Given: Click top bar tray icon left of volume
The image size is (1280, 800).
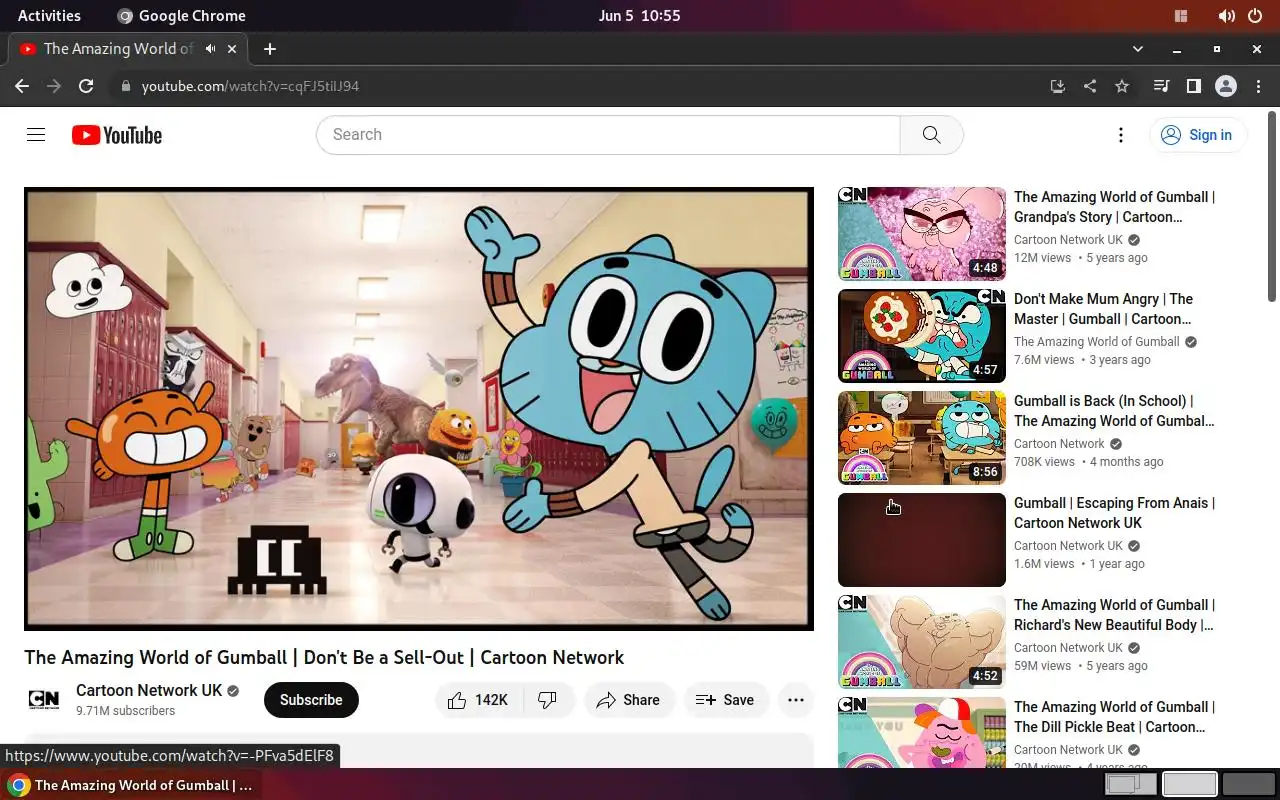Looking at the screenshot, I should click(1181, 16).
